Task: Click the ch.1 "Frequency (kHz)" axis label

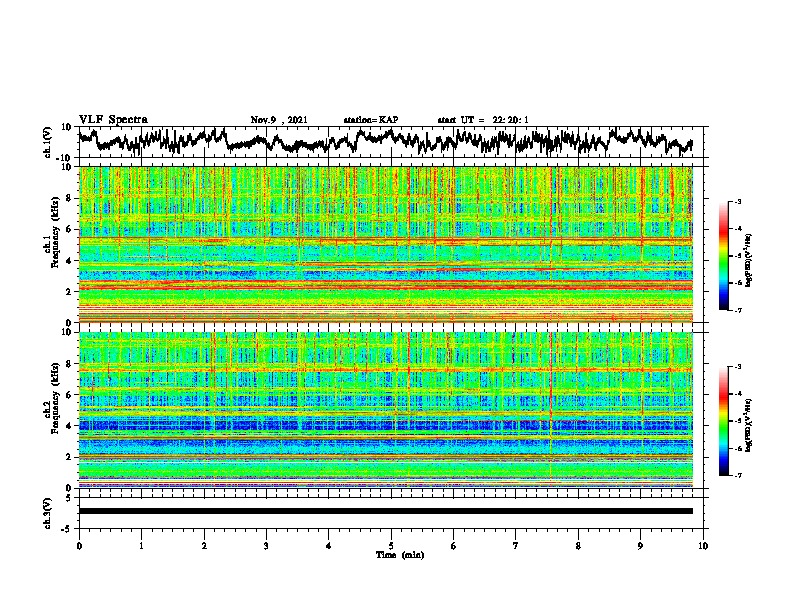Action: (x=55, y=232)
